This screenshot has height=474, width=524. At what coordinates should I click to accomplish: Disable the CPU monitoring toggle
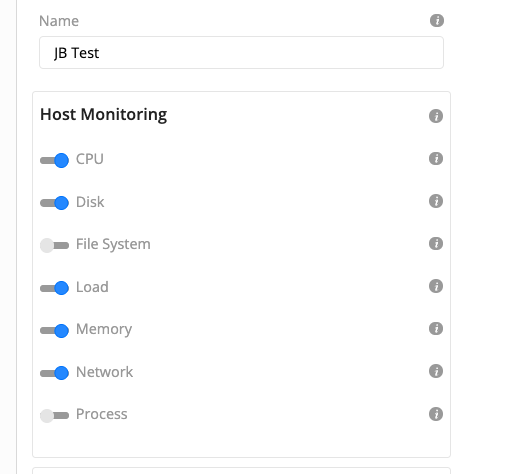[x=54, y=160]
